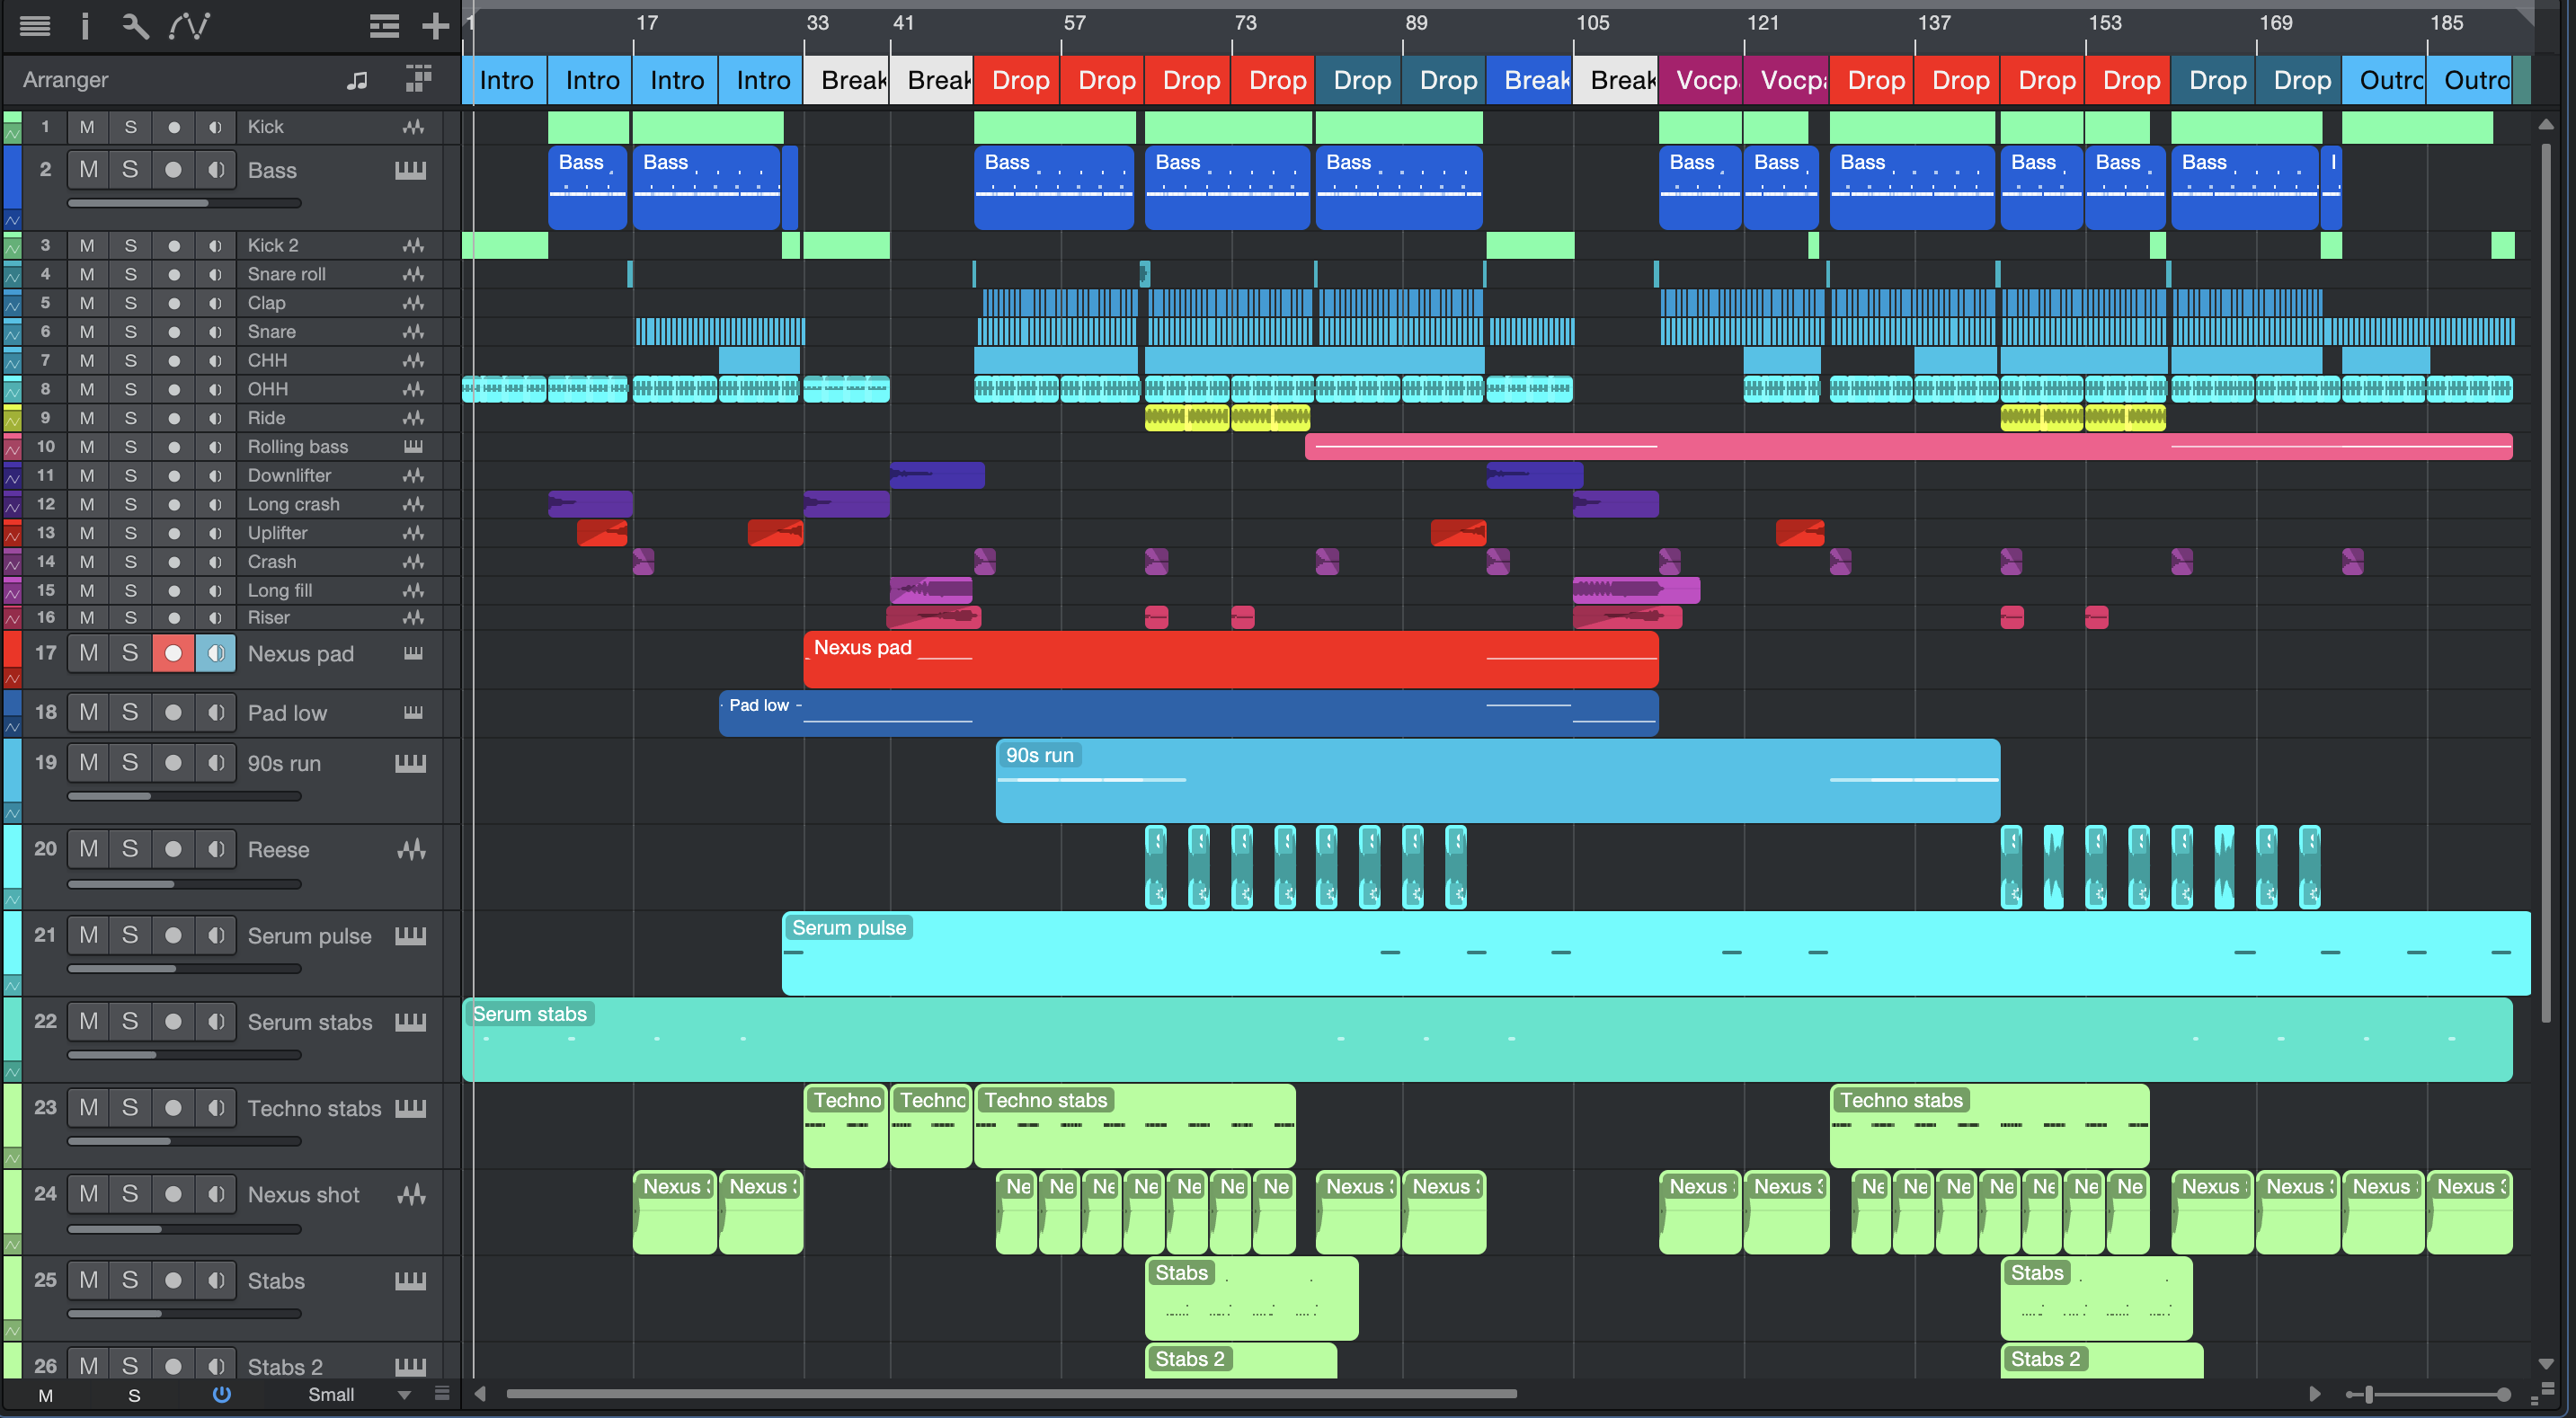This screenshot has height=1418, width=2576.
Task: Open instrument icon on Rolling bass track
Action: [413, 446]
